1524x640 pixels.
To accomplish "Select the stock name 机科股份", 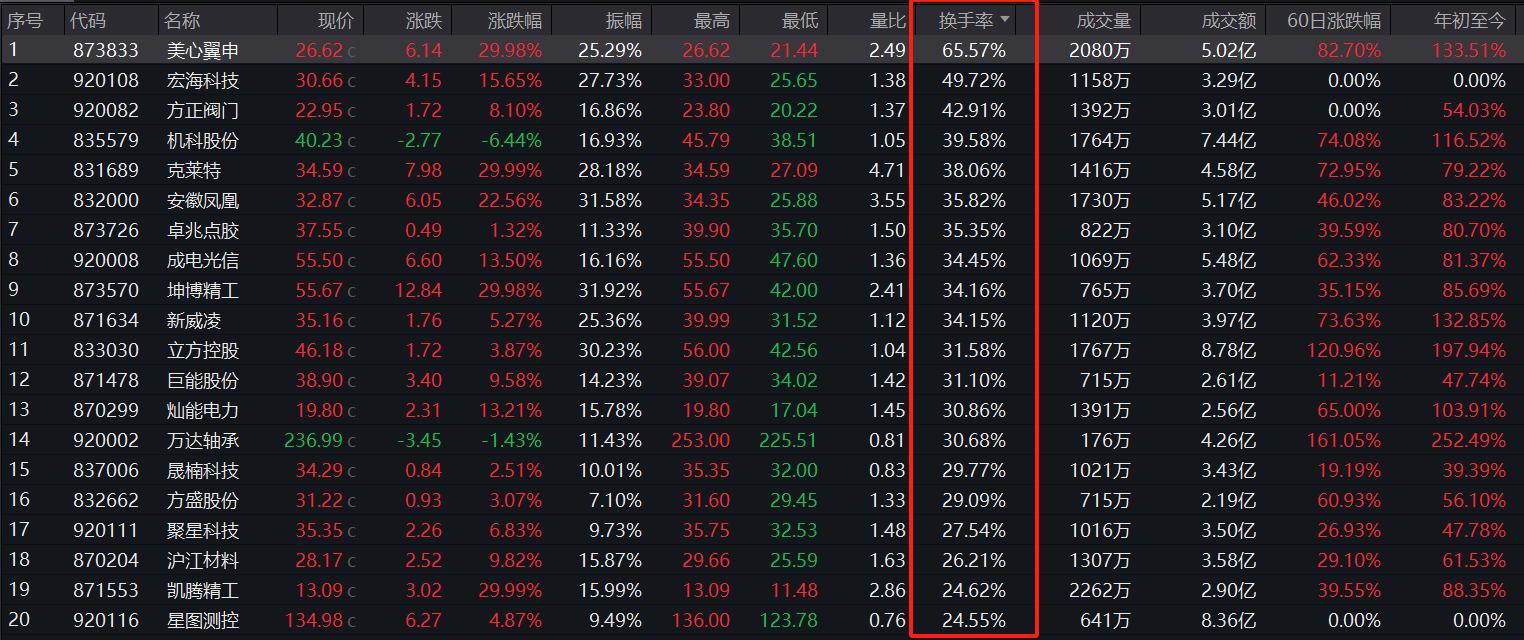I will pos(203,140).
